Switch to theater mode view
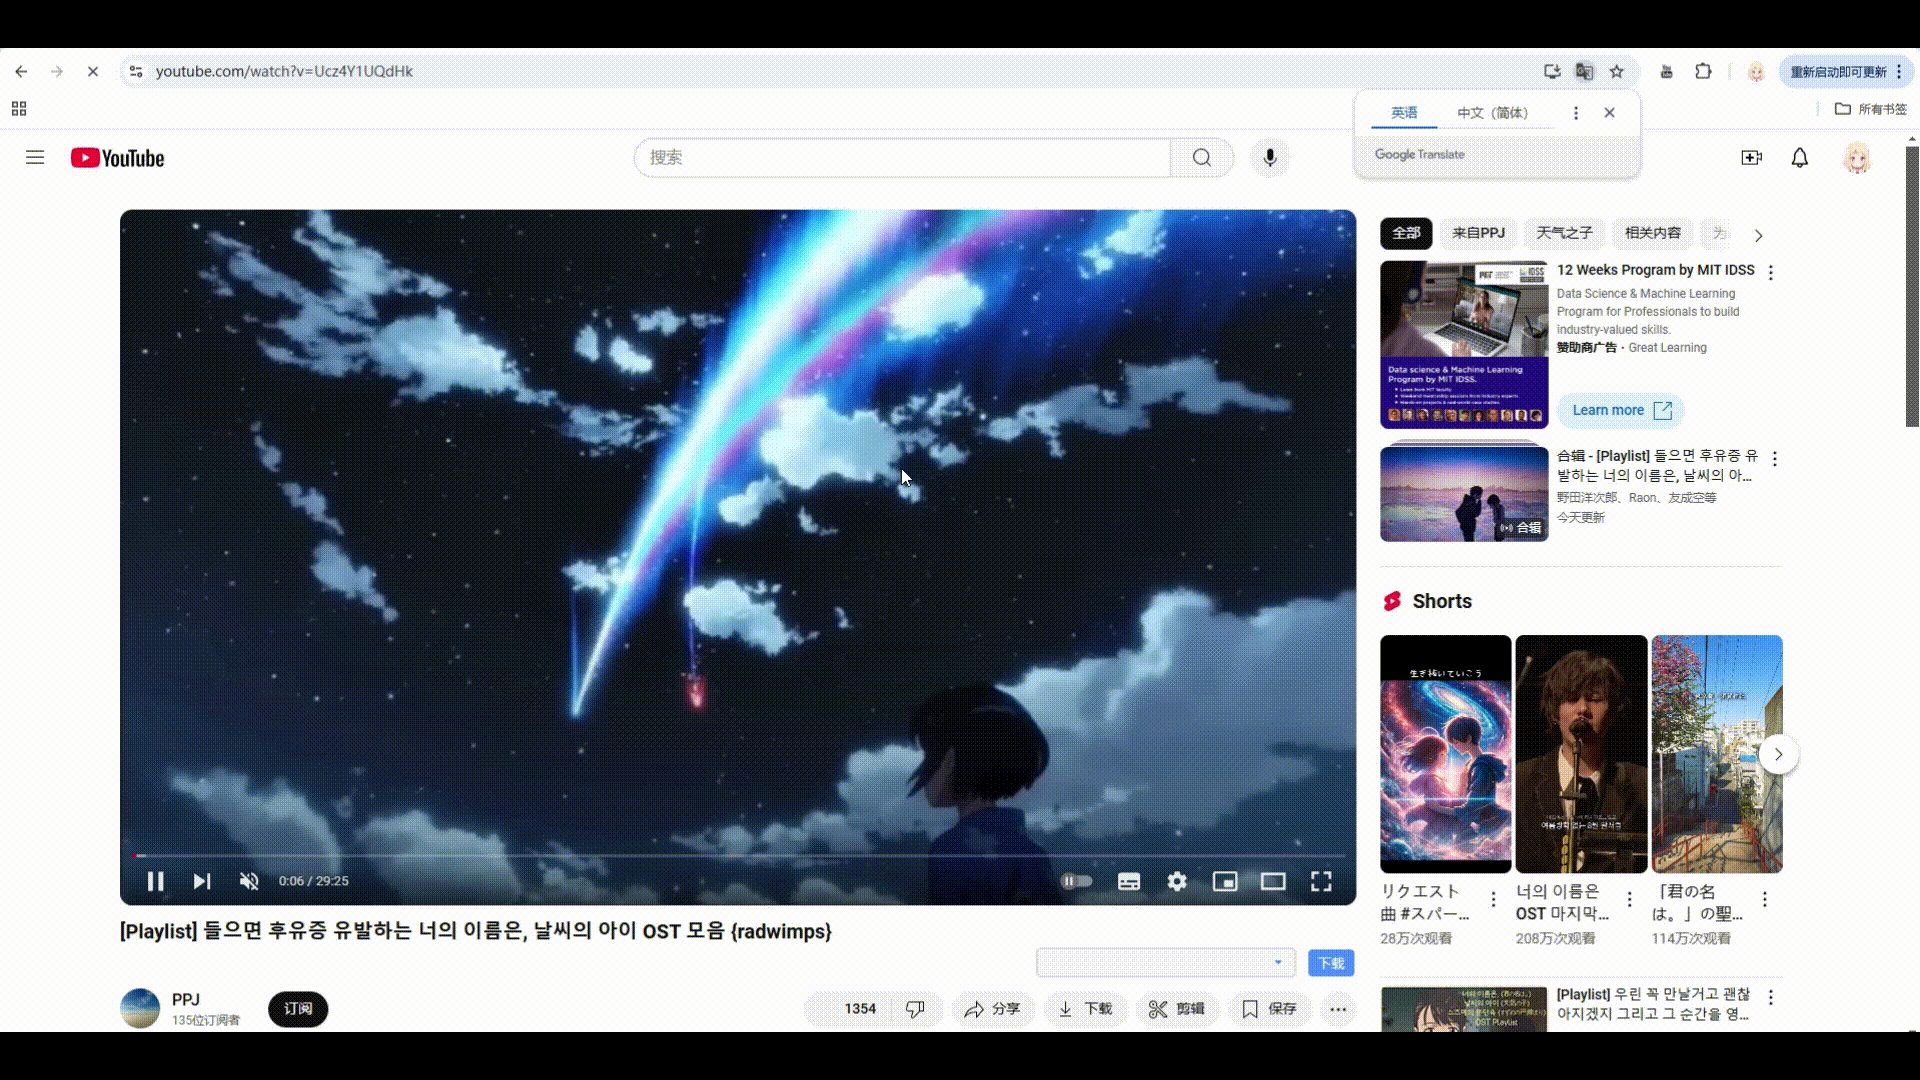The width and height of the screenshot is (1920, 1080). 1273,881
